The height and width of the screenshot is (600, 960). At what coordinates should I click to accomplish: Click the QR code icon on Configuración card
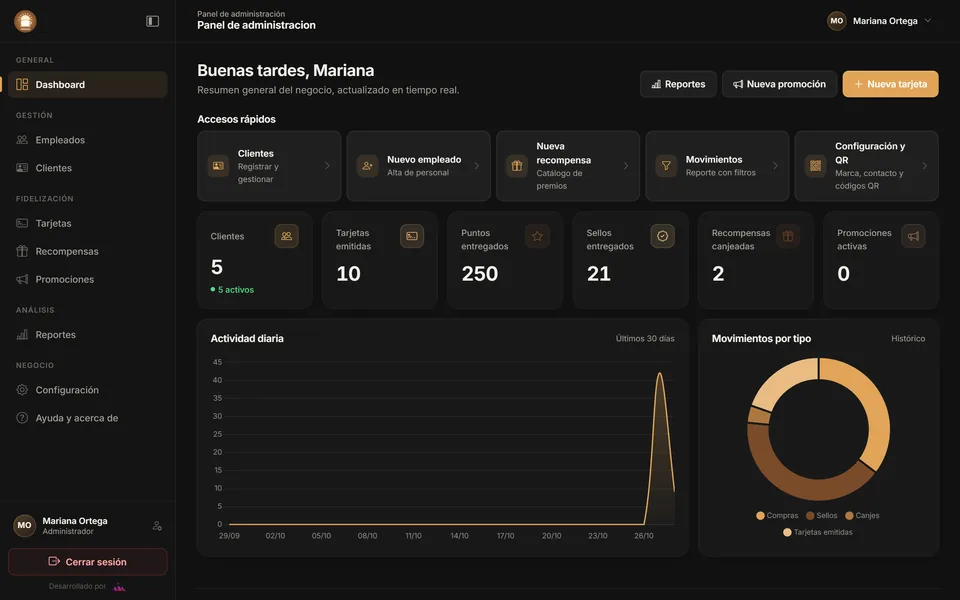click(x=816, y=166)
